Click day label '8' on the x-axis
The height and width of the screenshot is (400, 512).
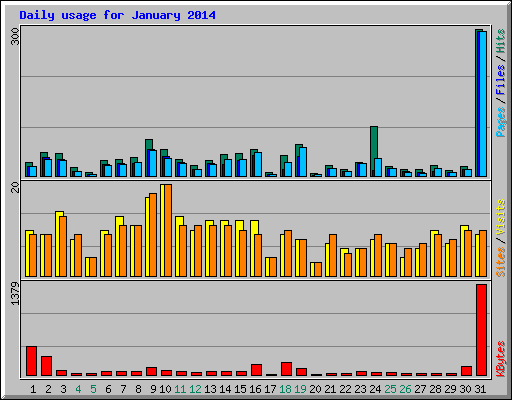138,389
